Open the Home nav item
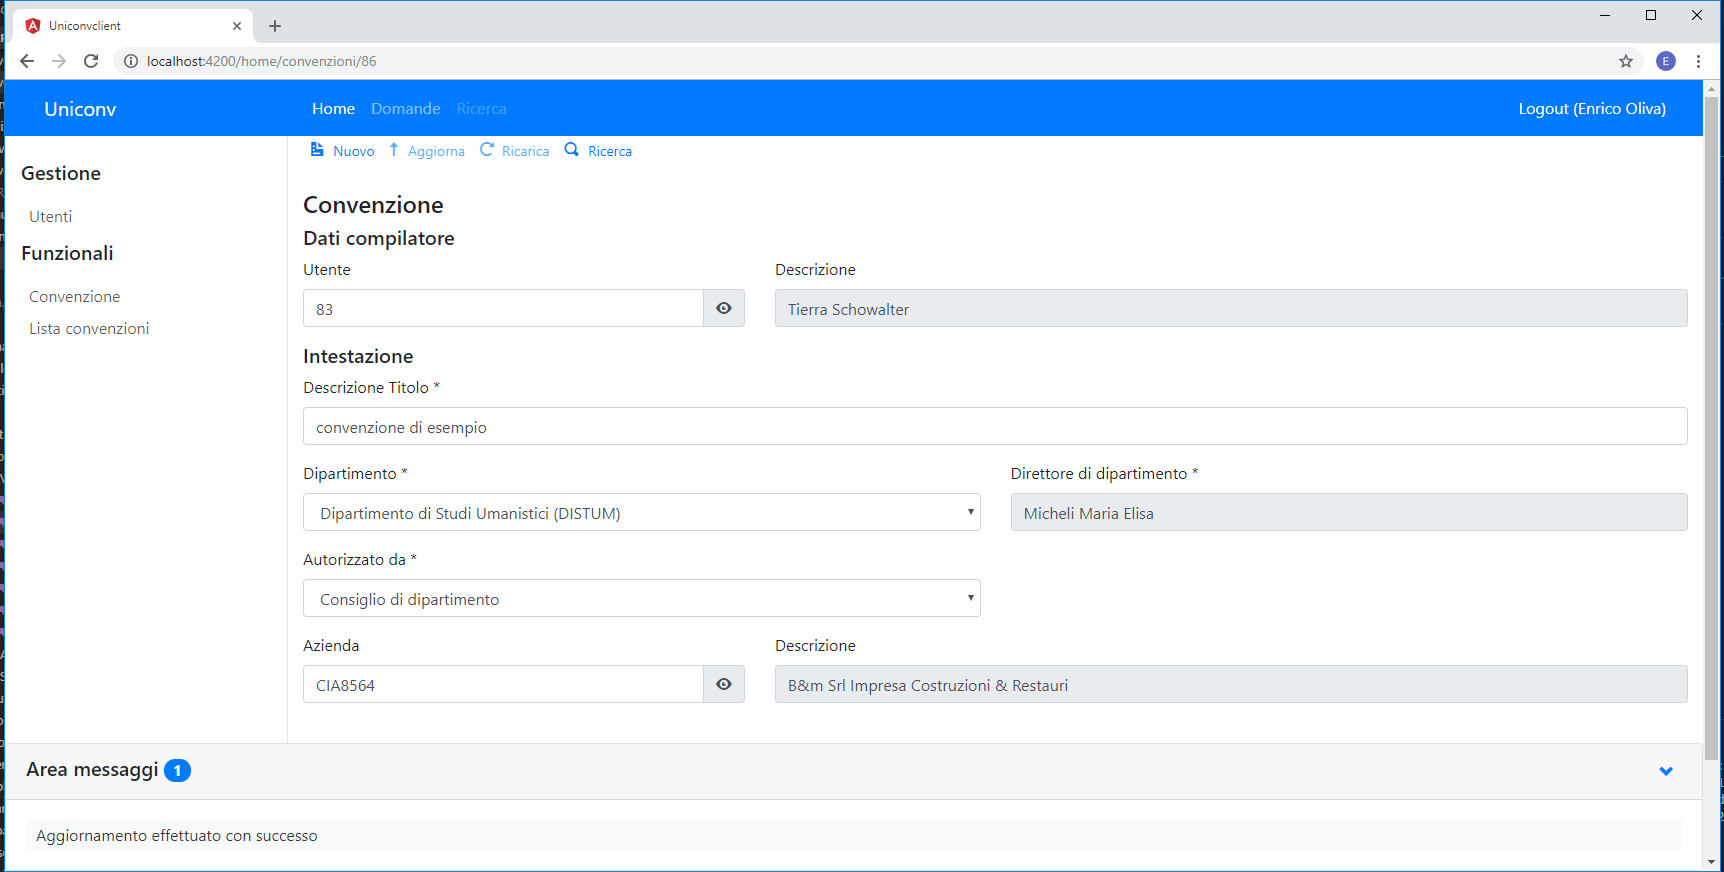Screen dimensions: 1724x872 [x=333, y=108]
